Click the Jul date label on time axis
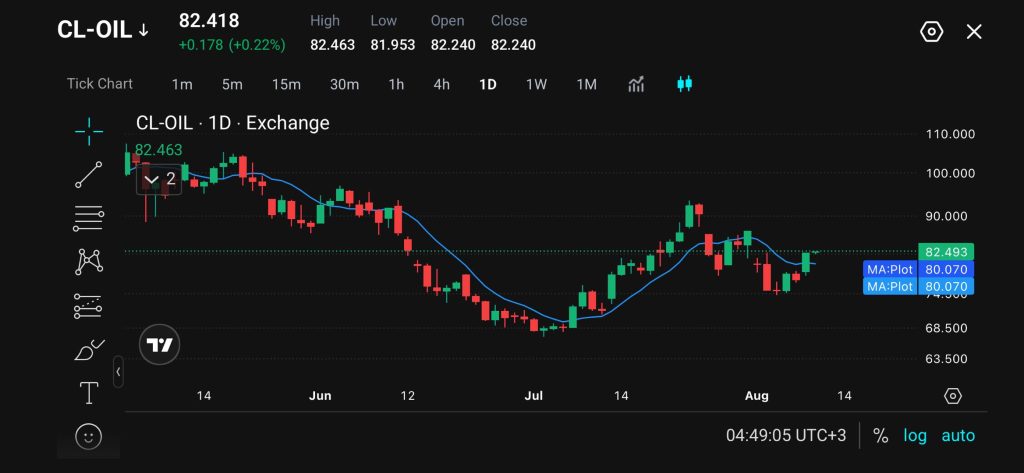 [534, 396]
